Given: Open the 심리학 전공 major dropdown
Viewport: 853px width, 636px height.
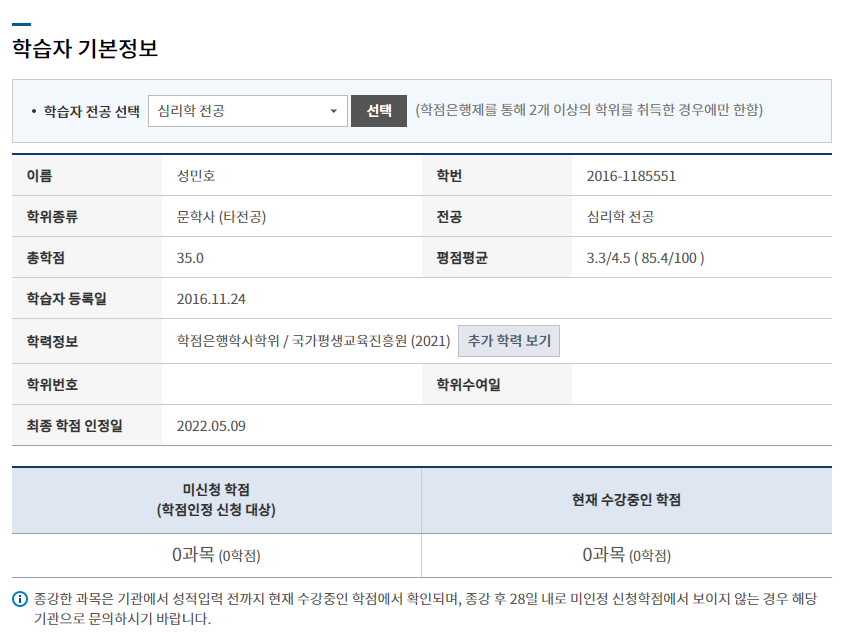Looking at the screenshot, I should click(248, 111).
